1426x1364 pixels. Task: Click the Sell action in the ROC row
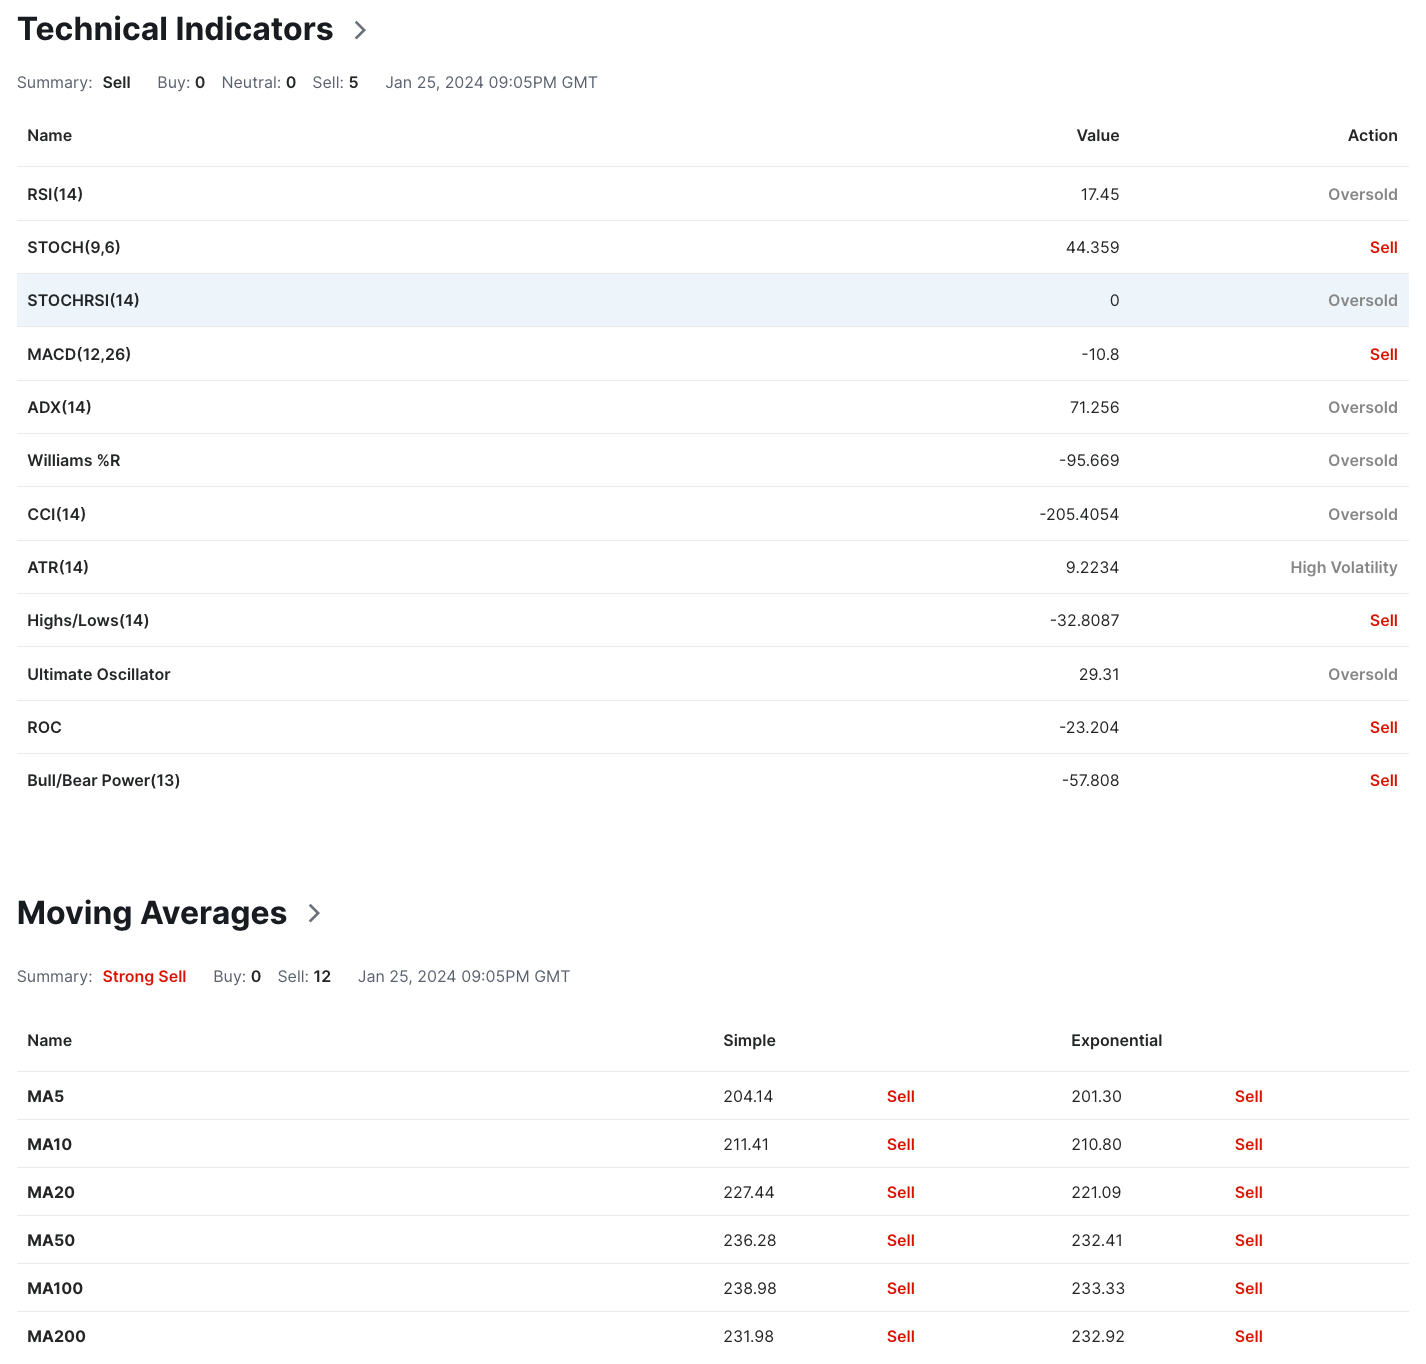coord(1384,727)
